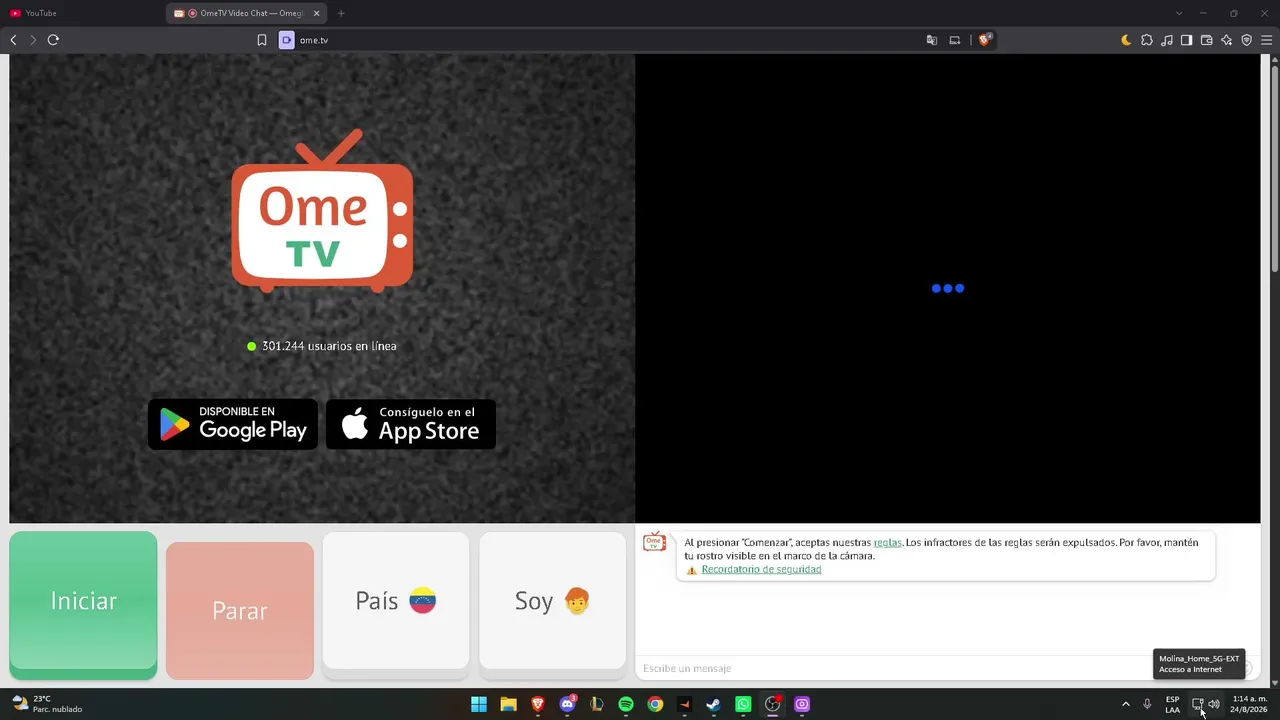Open the music note playlist icon
The image size is (1280, 720).
click(1167, 40)
